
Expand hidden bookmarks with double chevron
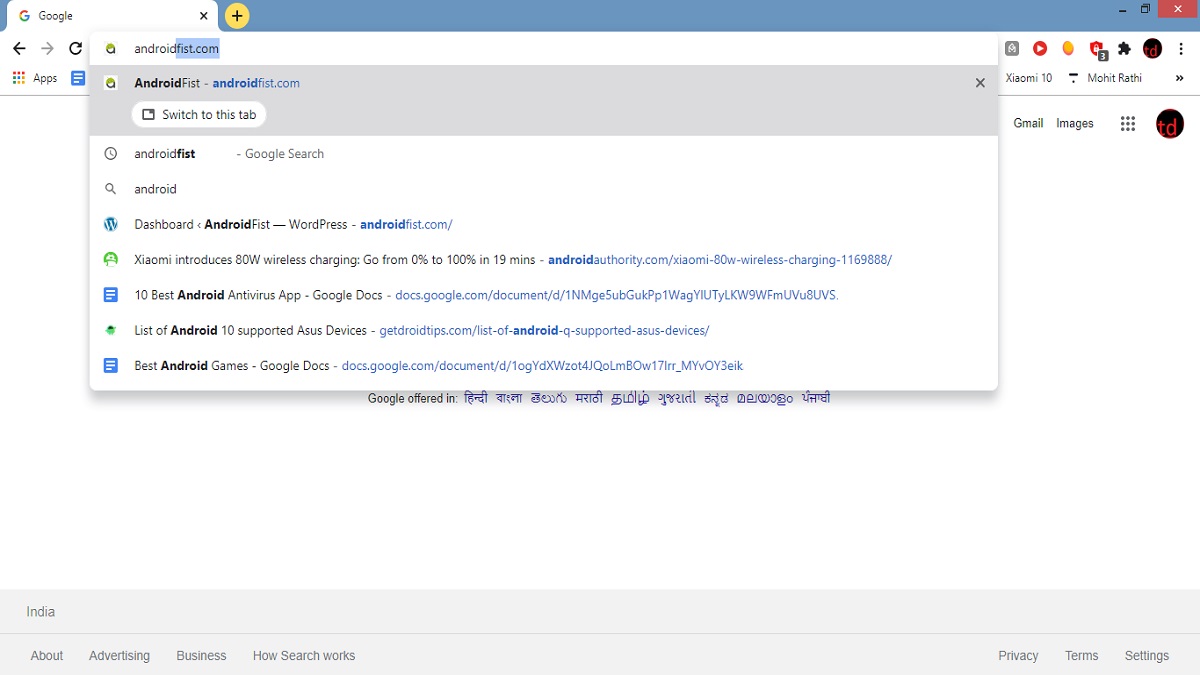tap(1179, 78)
